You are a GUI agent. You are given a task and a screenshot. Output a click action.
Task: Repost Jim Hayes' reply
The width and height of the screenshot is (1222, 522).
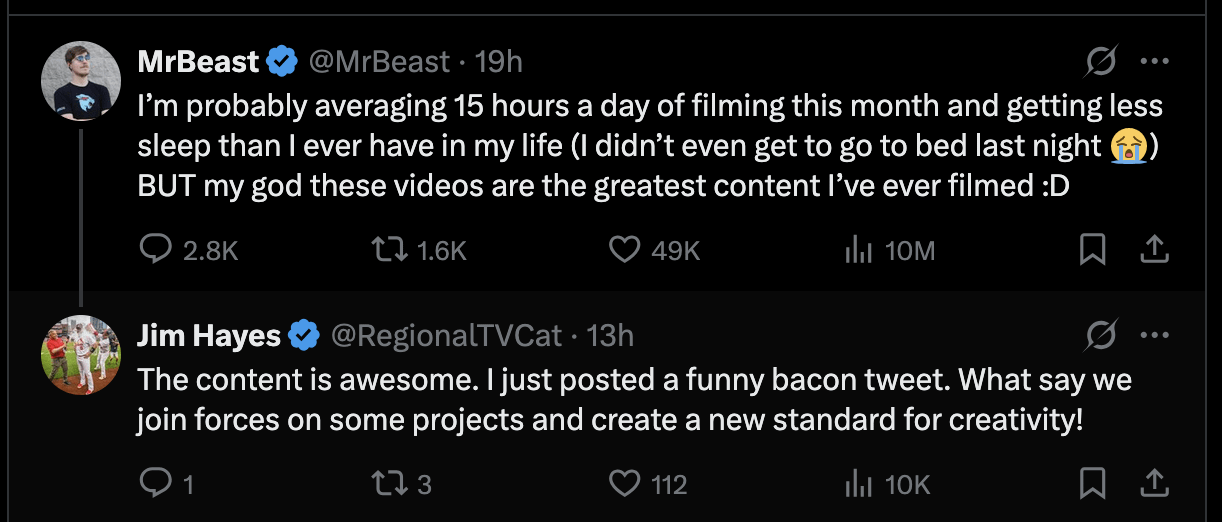pyautogui.click(x=387, y=484)
